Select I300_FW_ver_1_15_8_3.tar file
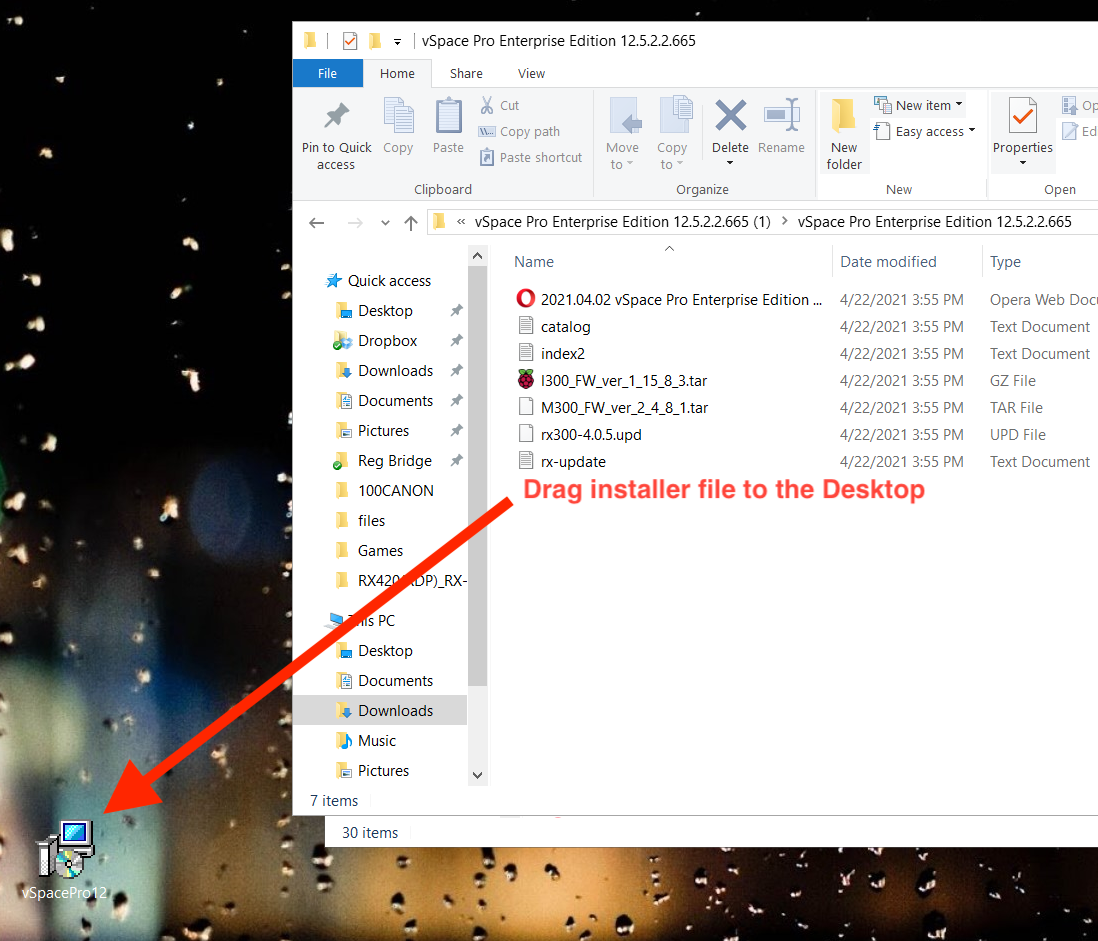 (x=612, y=381)
